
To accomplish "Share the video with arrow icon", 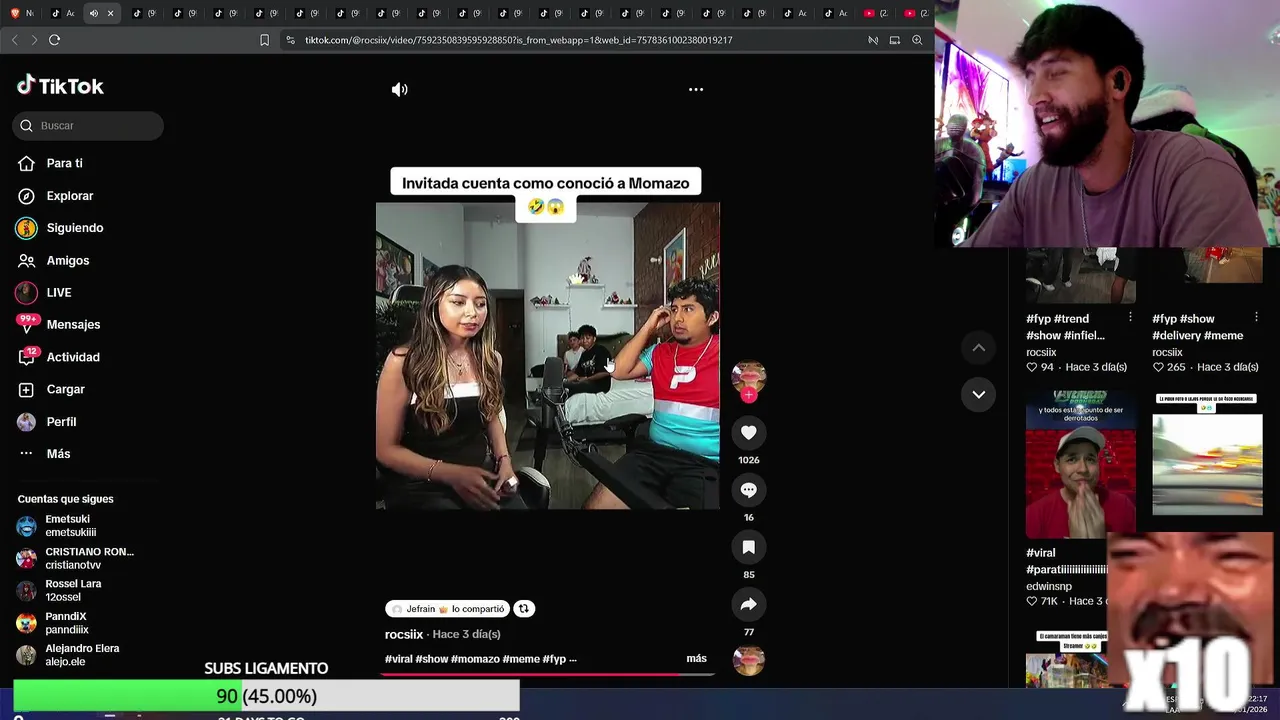I will (x=748, y=604).
